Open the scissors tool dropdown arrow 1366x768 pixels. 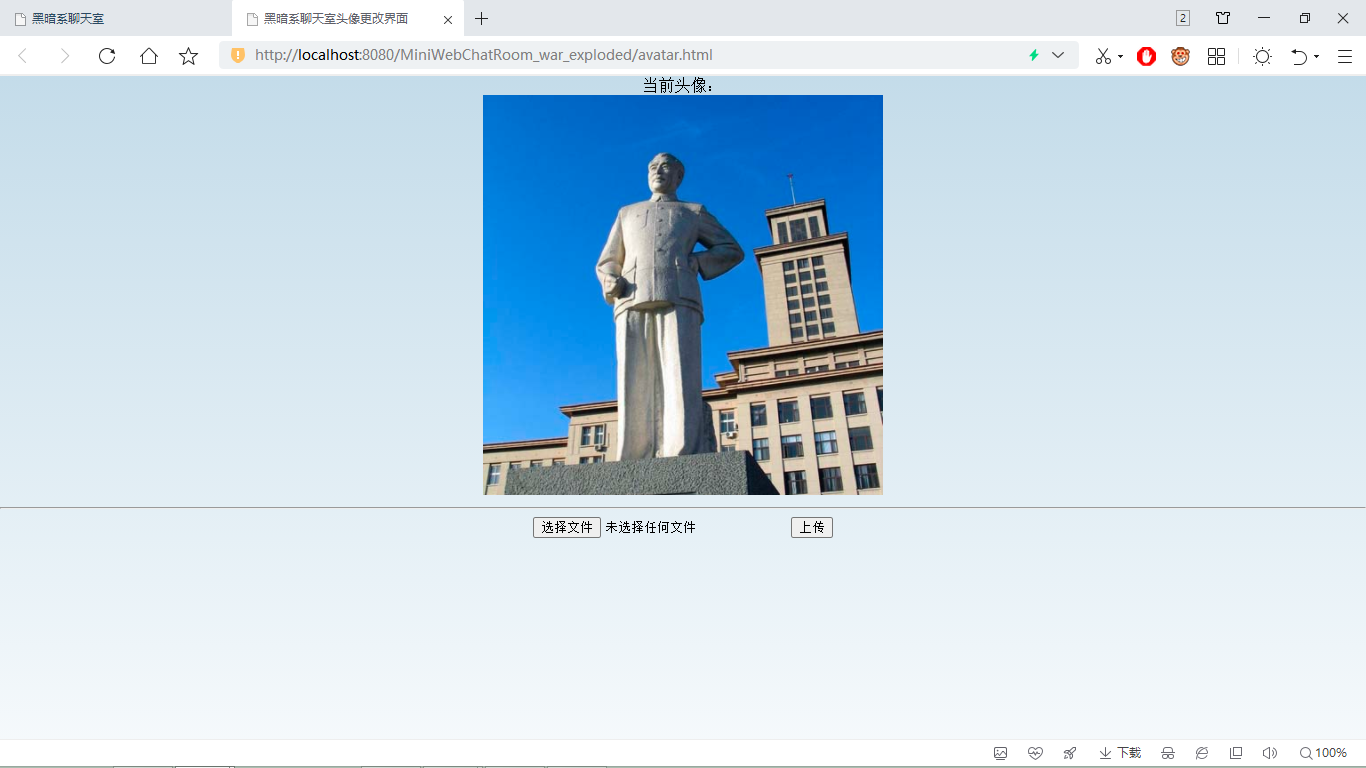click(x=1120, y=57)
